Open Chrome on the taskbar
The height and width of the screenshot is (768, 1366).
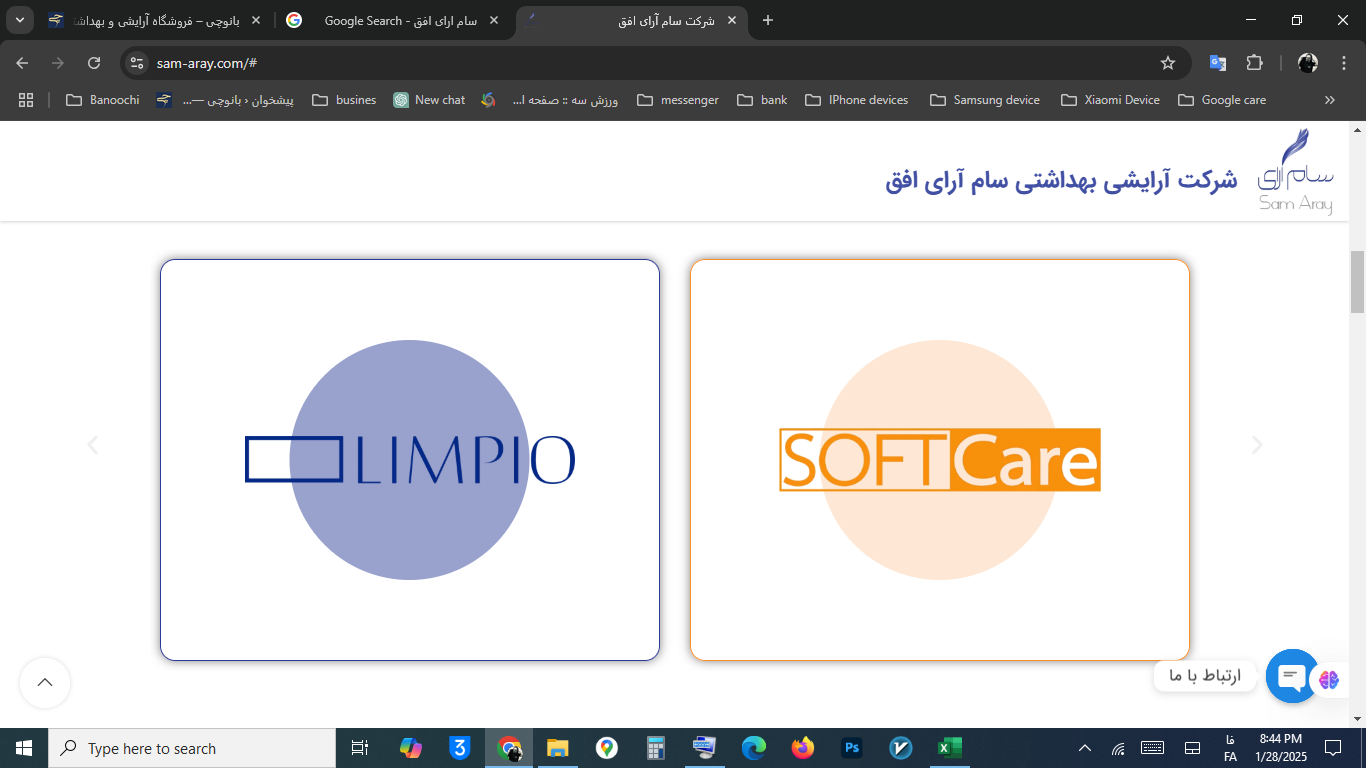coord(510,748)
